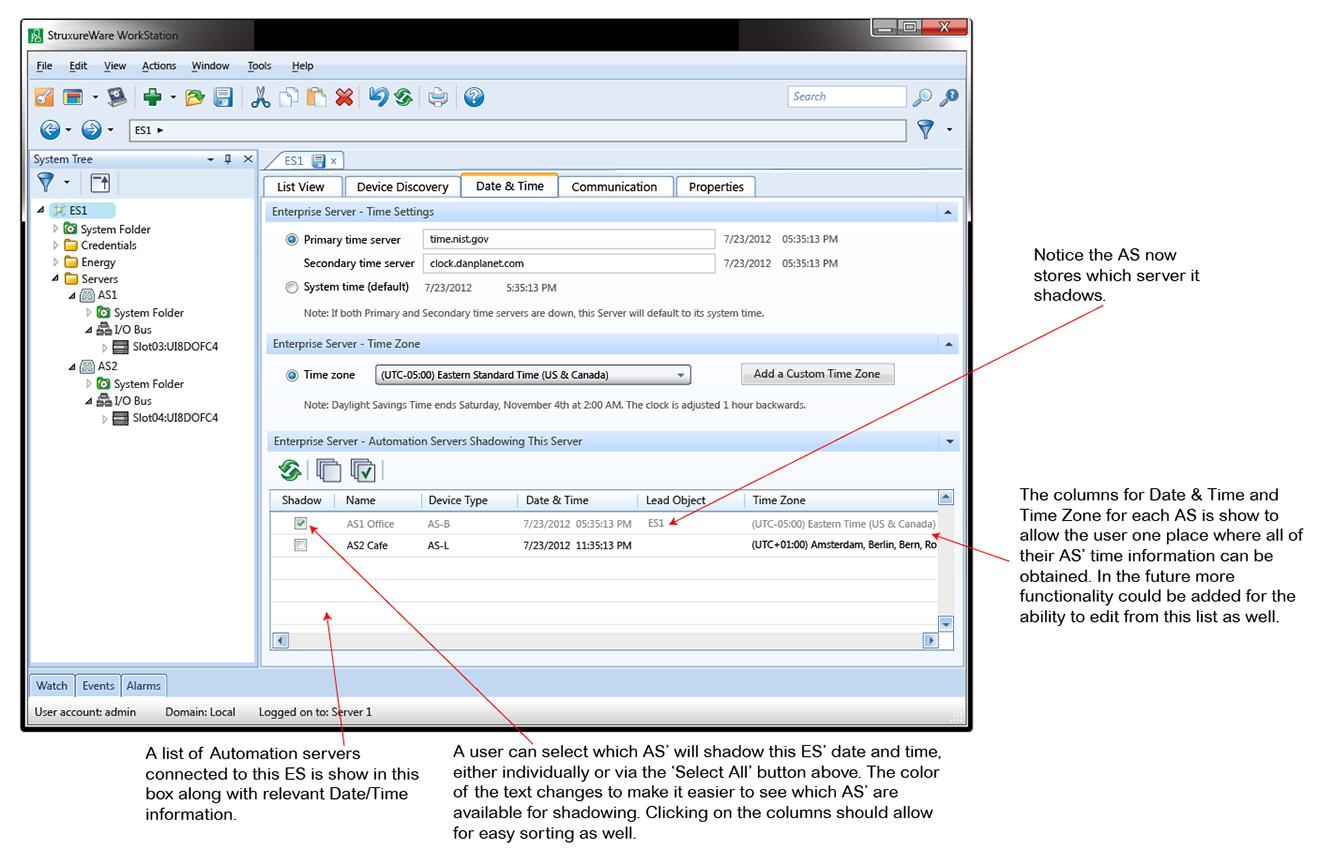The height and width of the screenshot is (864, 1318).
Task: Click the magnifier search icon beside the Search box
Action: 922,97
